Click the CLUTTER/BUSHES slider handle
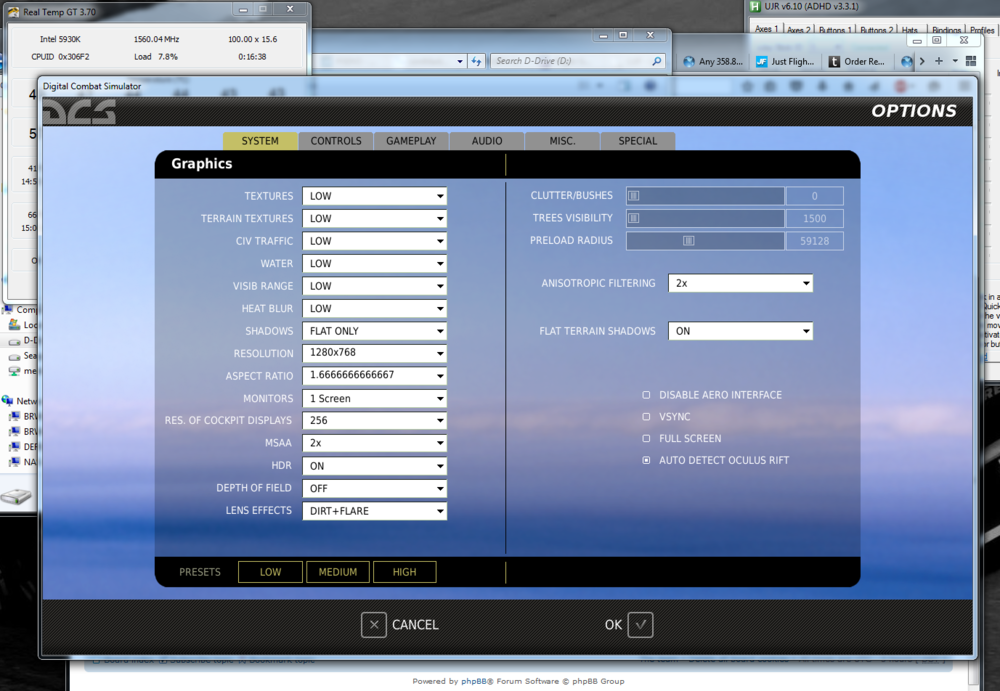The width and height of the screenshot is (1000, 691). (x=633, y=196)
